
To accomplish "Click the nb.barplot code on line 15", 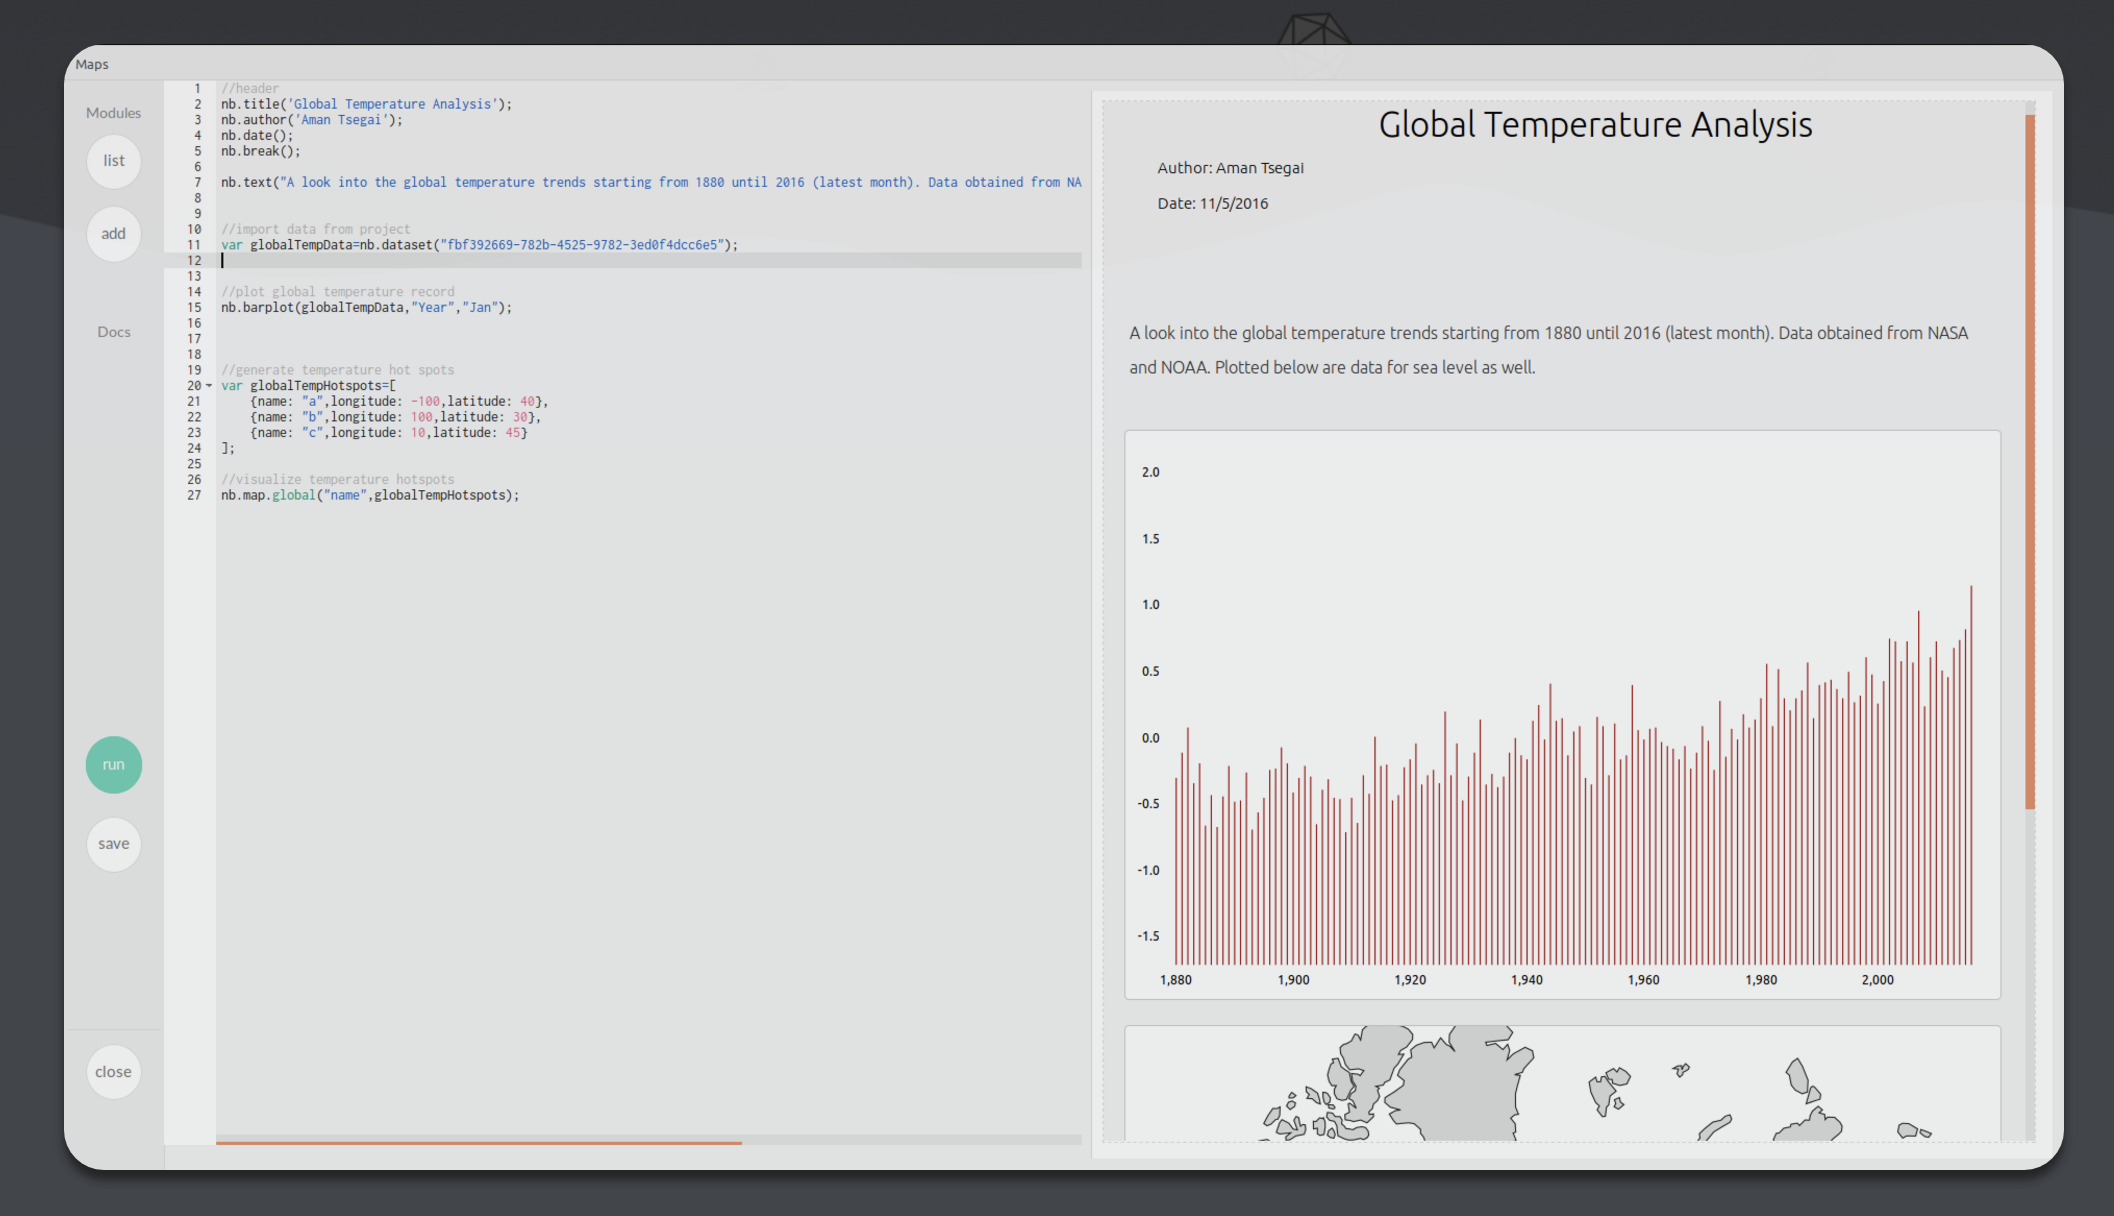I will (x=366, y=308).
